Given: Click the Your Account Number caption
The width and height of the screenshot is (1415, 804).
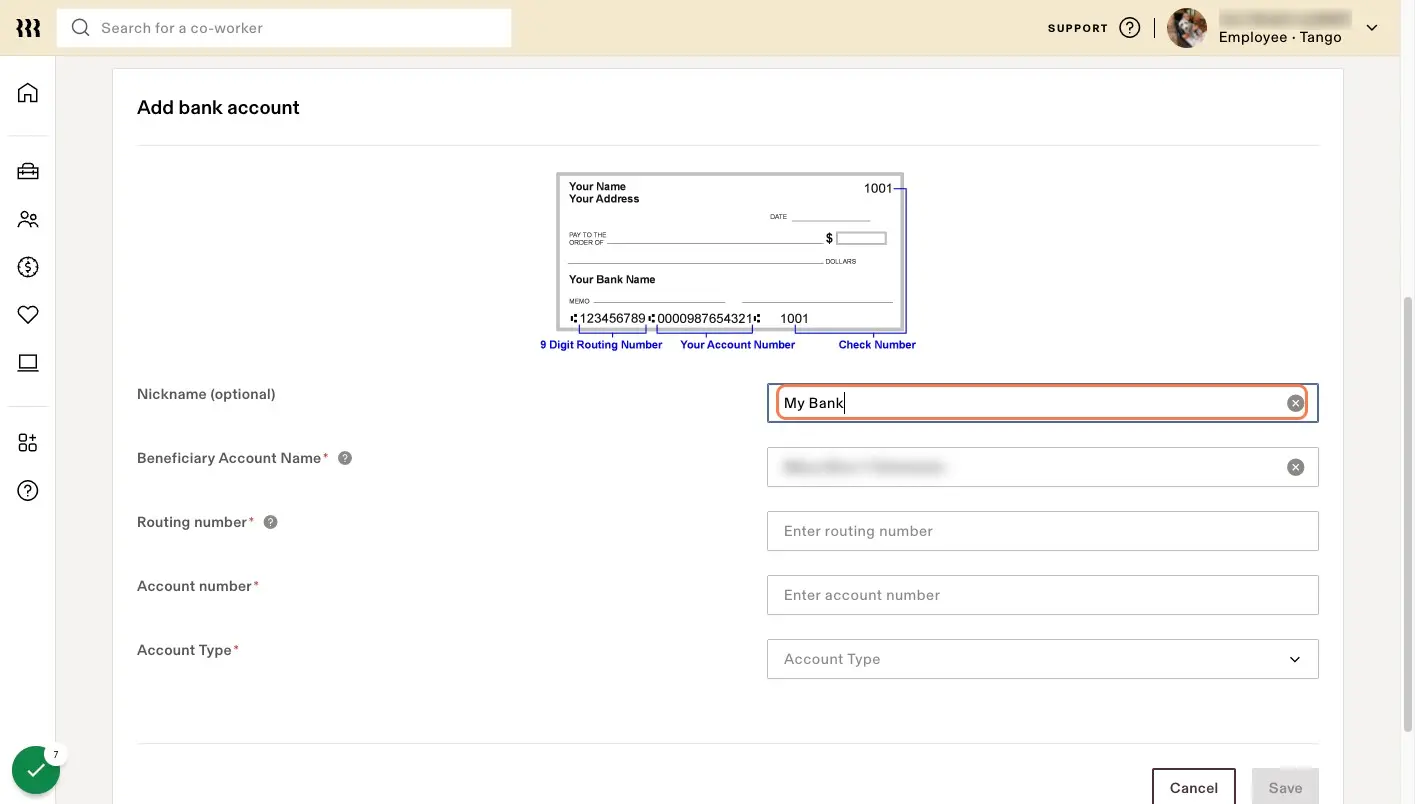Looking at the screenshot, I should [738, 344].
